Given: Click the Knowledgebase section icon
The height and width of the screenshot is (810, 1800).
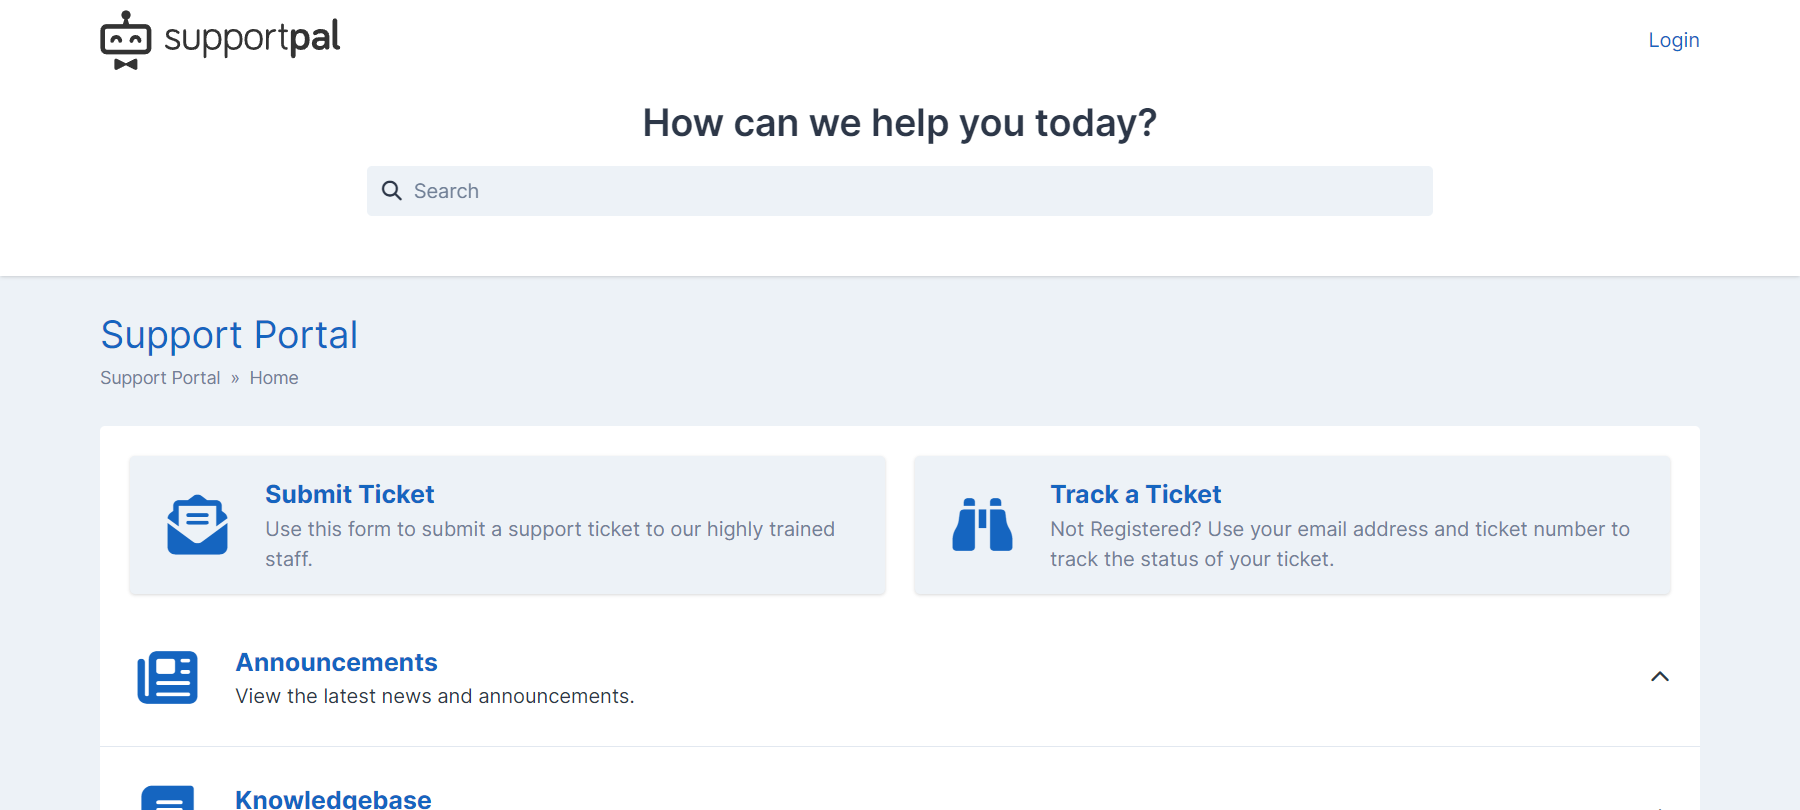Looking at the screenshot, I should [167, 798].
